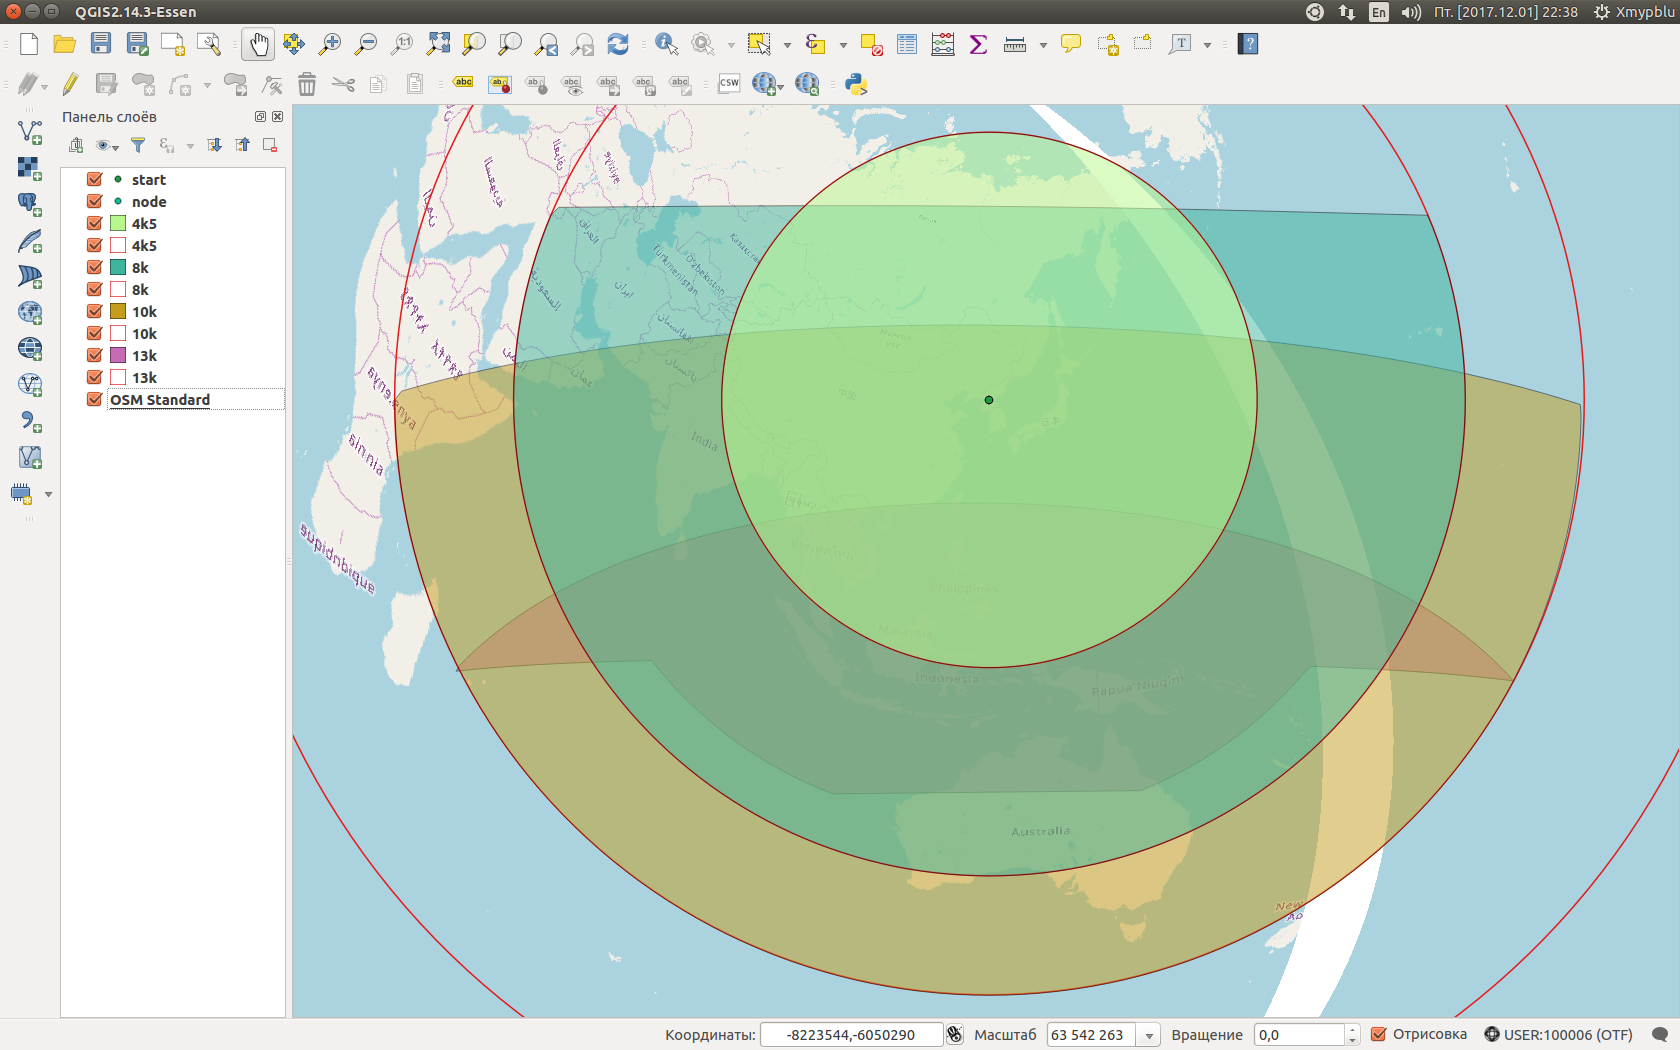
Task: Open the select features dropdown arrow
Action: 786,44
